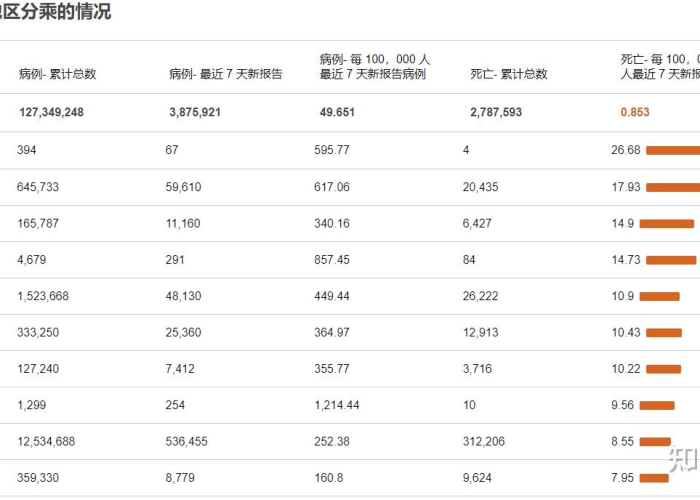Click the orange bar beside 26.68
Image resolution: width=700 pixels, height=500 pixels.
673,150
